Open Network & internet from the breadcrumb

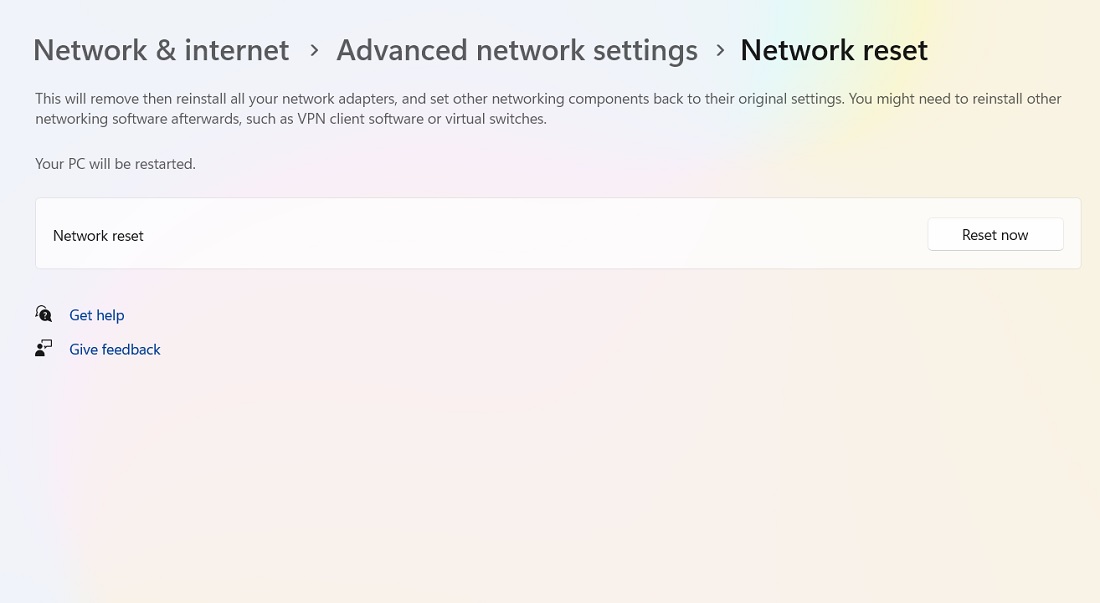coord(160,50)
